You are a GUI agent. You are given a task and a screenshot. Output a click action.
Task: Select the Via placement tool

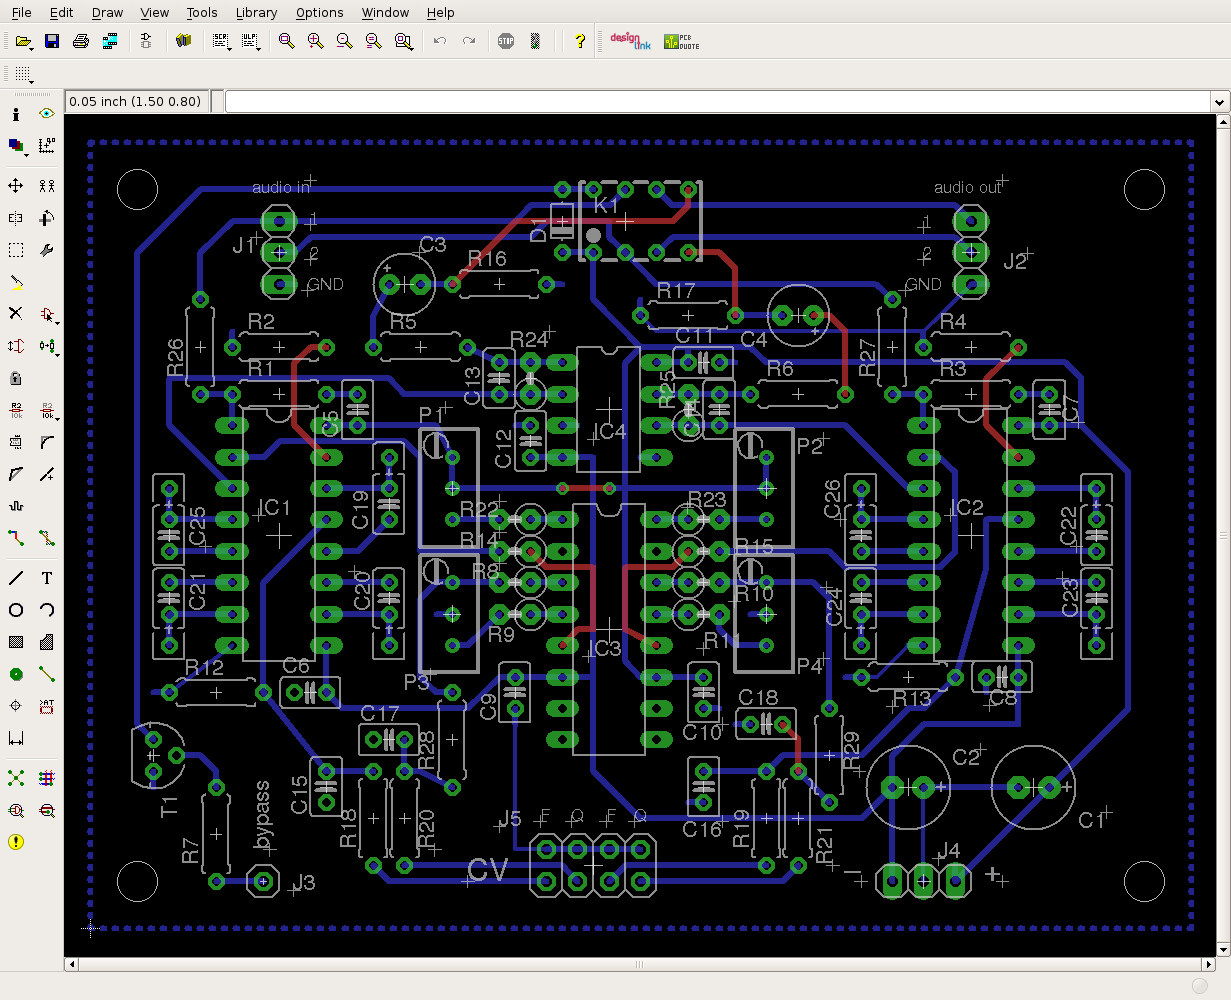tap(16, 674)
